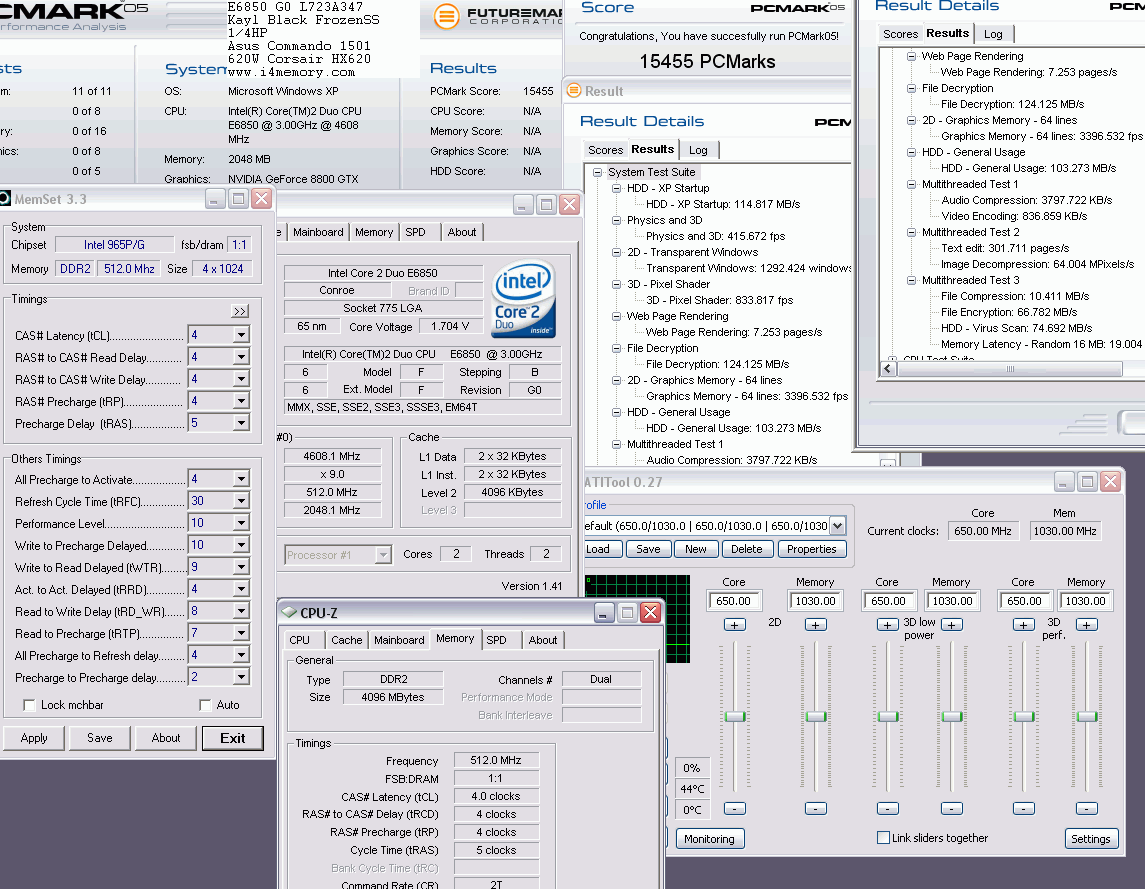
Task: Click horizontal scrollbar in right Result Details
Action: click(1010, 369)
